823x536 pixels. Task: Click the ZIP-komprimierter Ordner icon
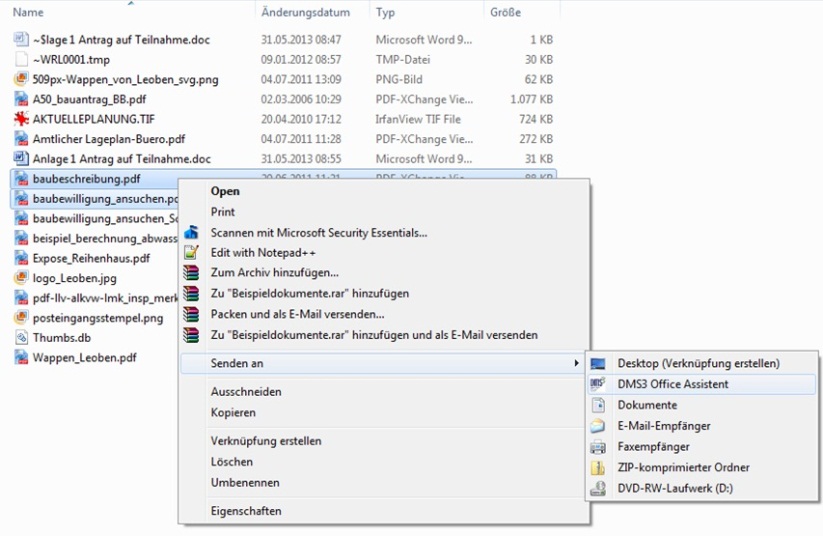[598, 467]
